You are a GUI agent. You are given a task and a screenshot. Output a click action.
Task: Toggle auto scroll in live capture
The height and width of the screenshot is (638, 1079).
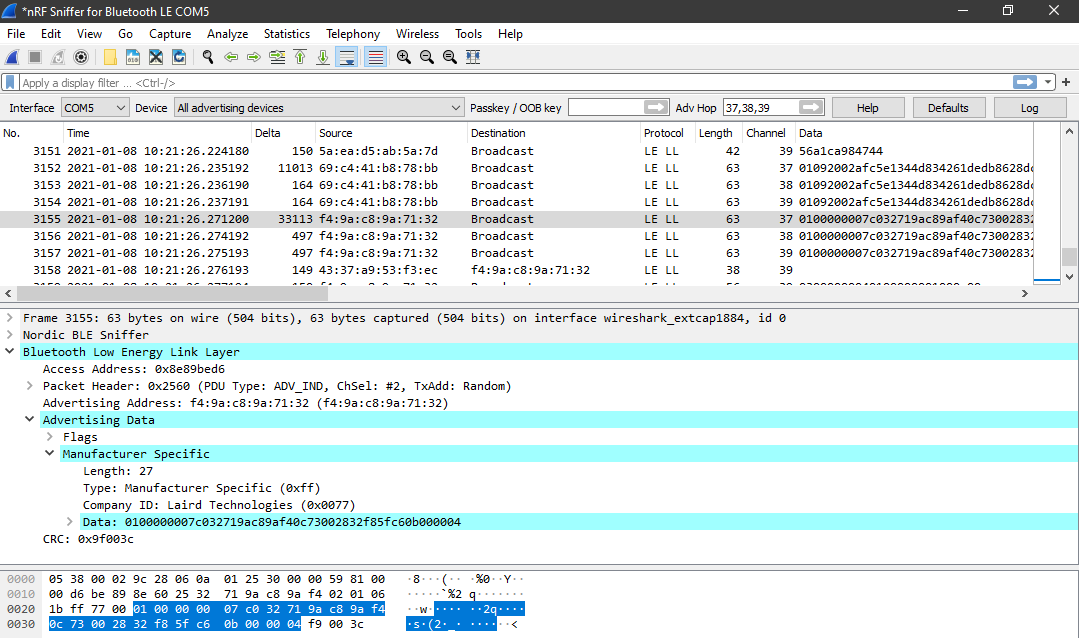(346, 57)
